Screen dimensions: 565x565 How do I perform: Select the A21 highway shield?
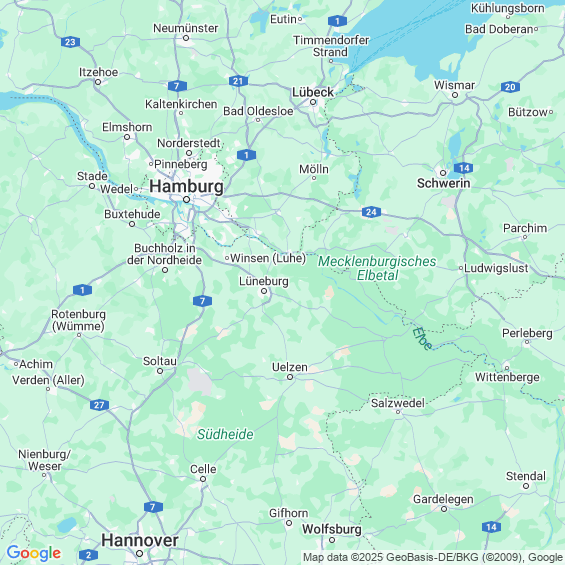click(238, 81)
